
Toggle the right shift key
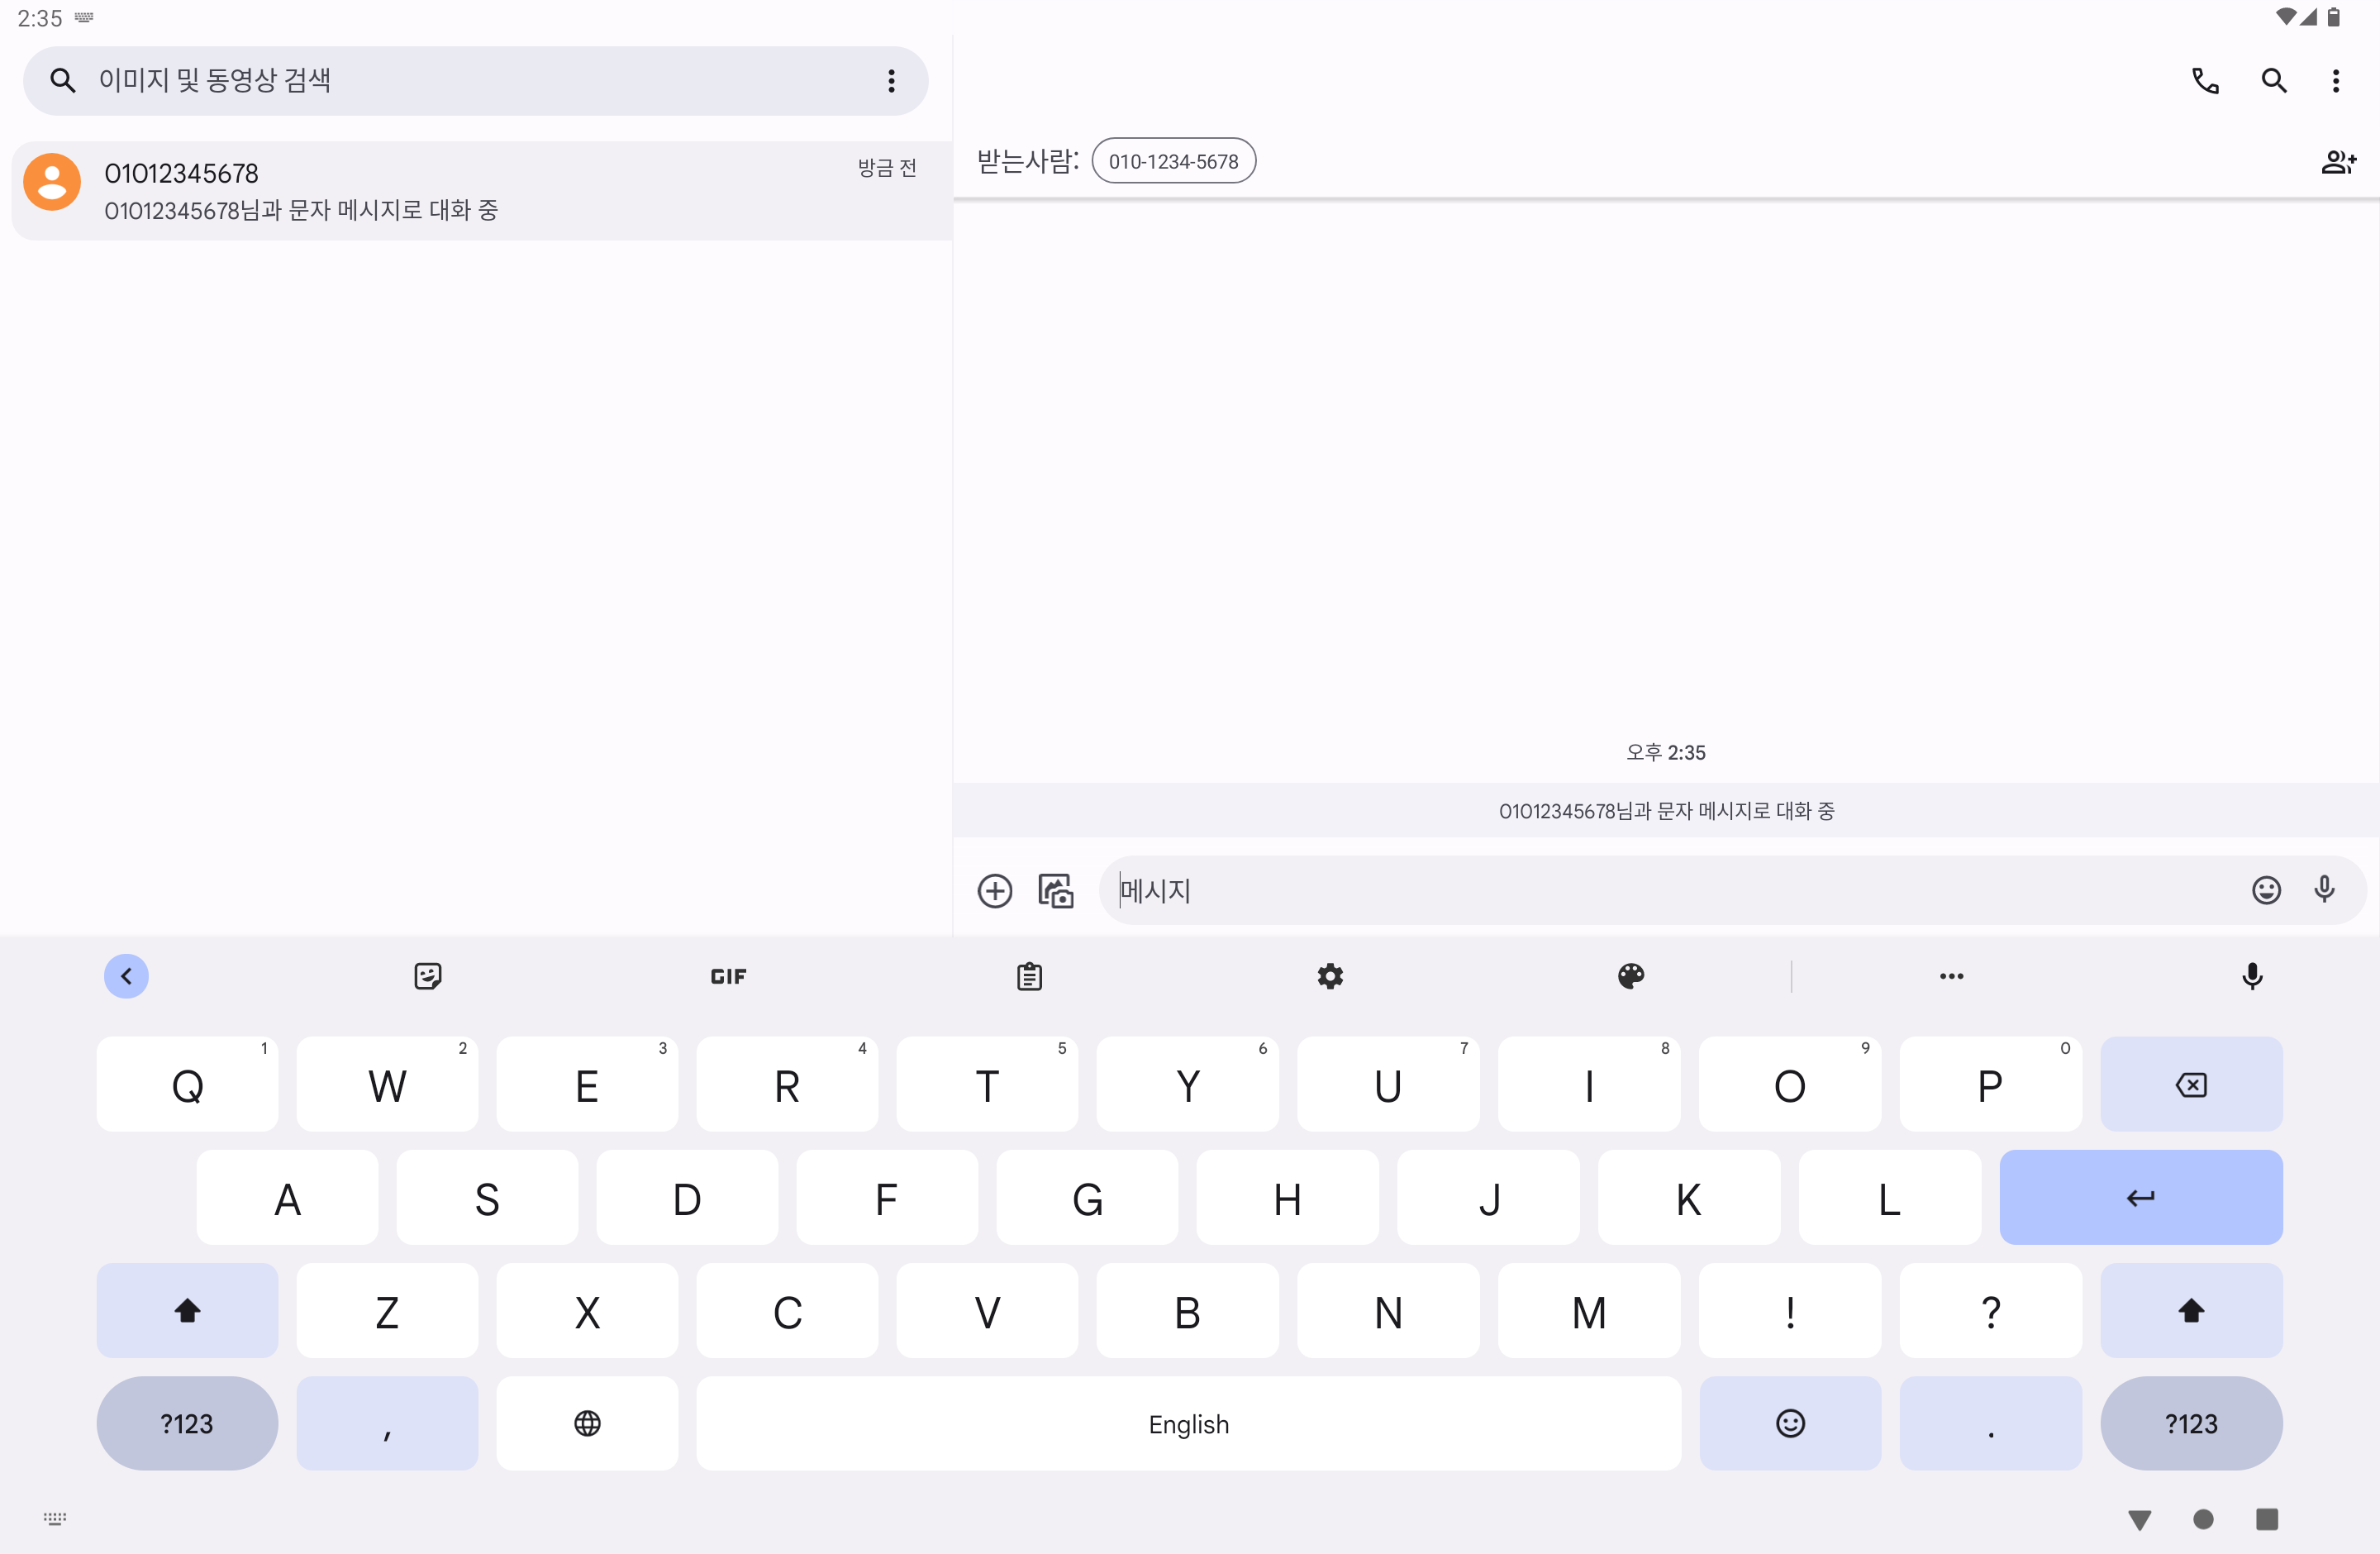click(x=2190, y=1310)
